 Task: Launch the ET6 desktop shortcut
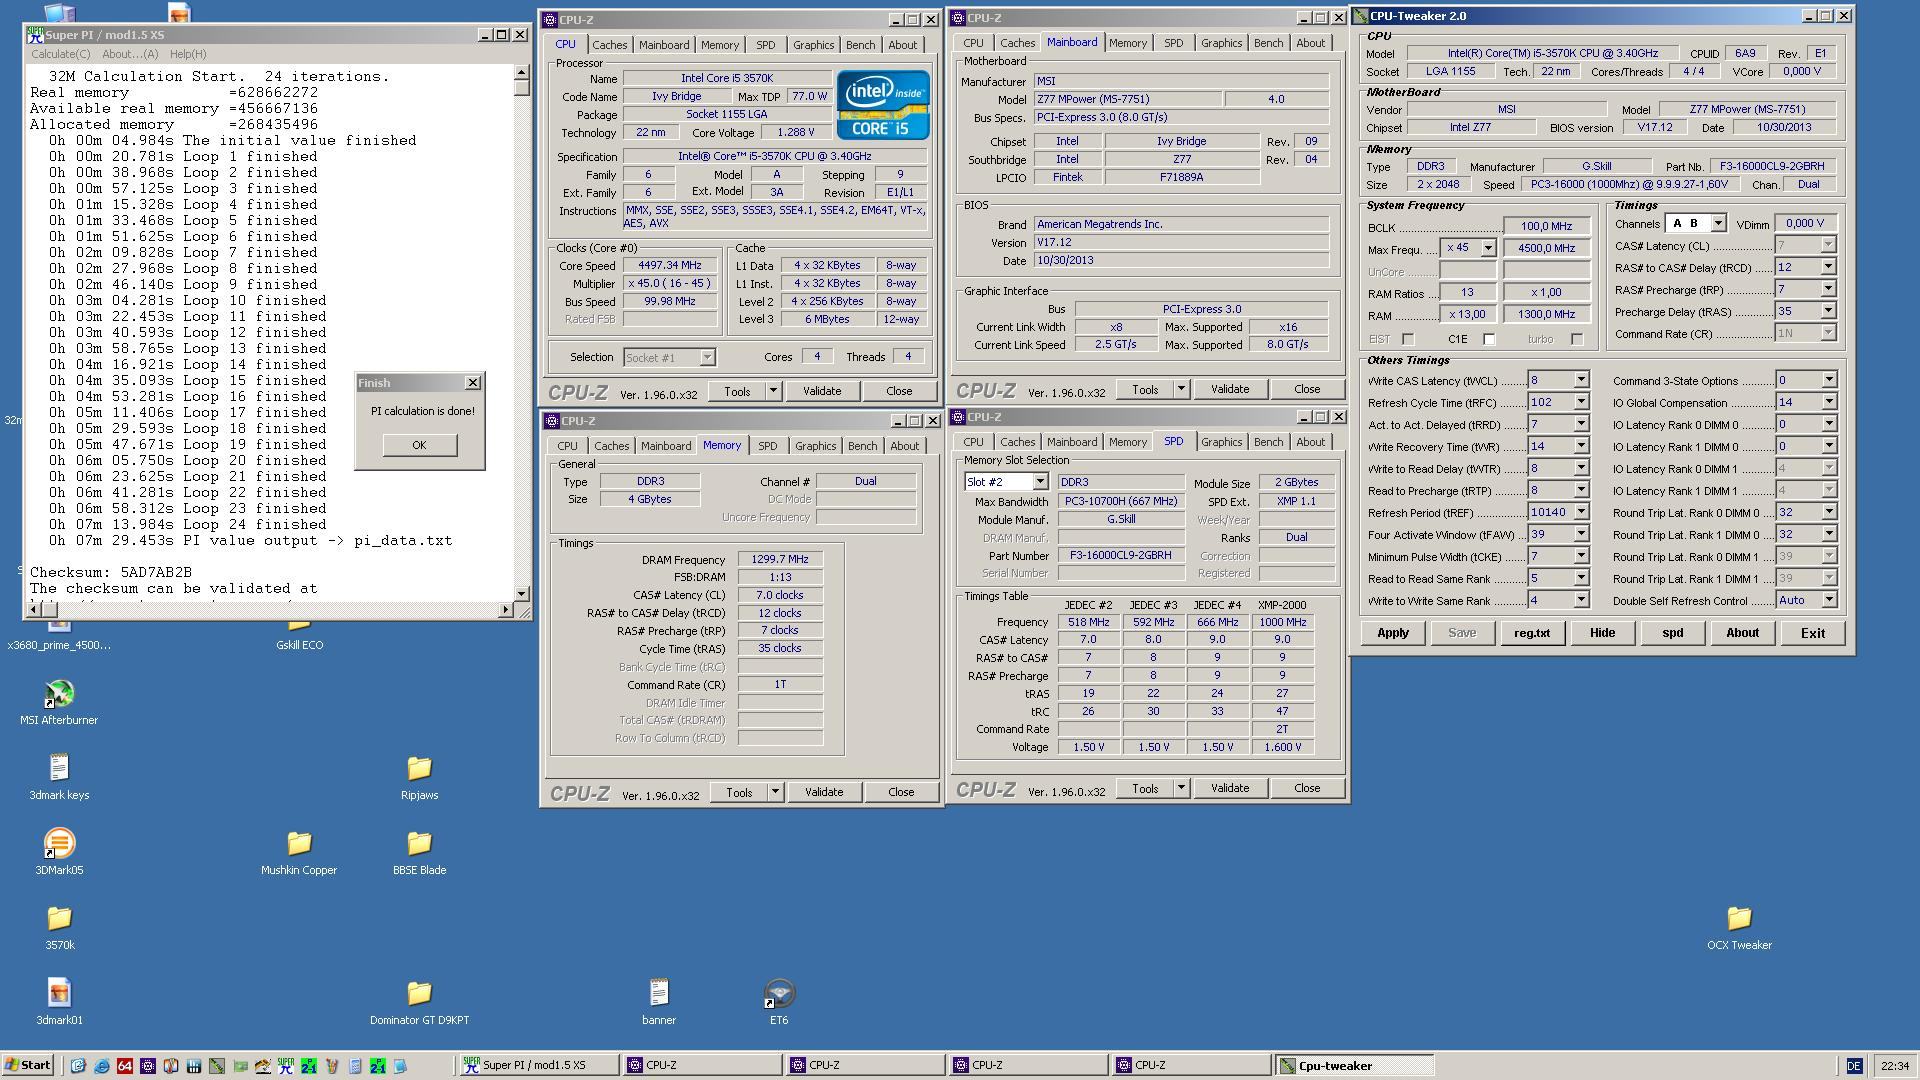779,993
